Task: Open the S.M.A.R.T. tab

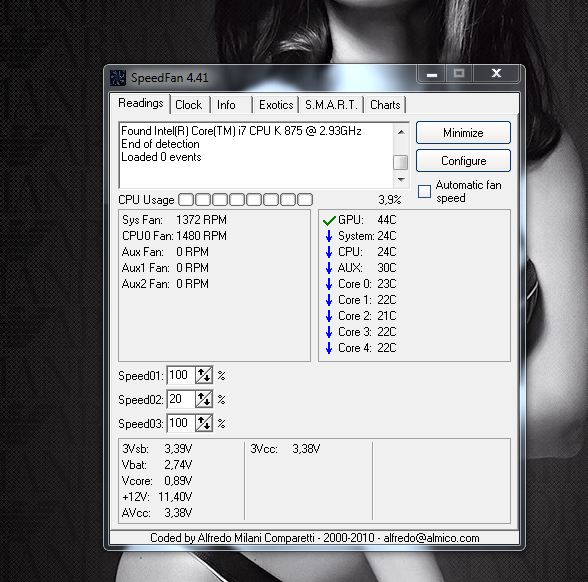Action: (332, 105)
